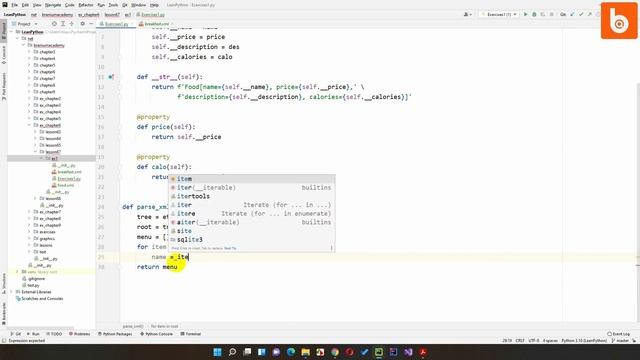This screenshot has height=360, width=640.
Task: Click Scratches and Consoles node
Action: pos(39,298)
